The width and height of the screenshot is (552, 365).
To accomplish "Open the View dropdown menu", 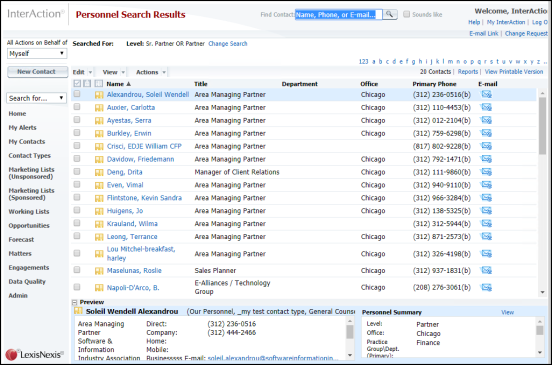I will click(113, 72).
